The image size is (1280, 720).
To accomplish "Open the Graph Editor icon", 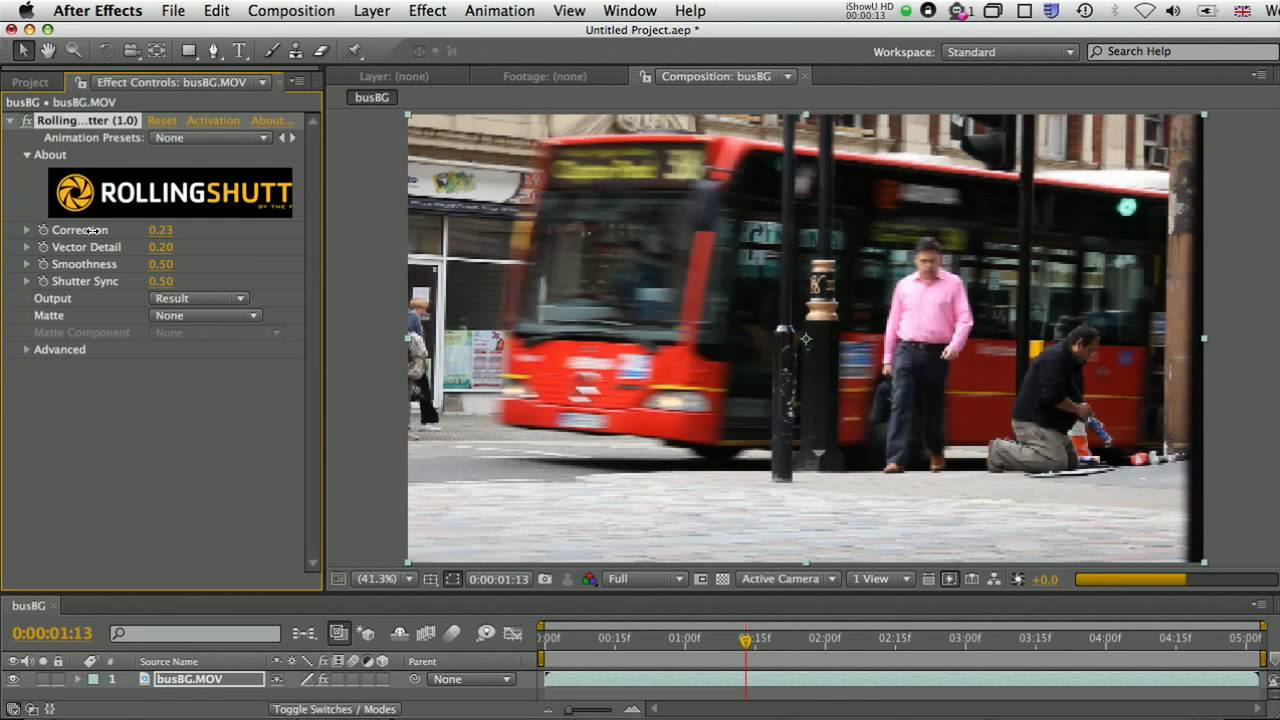I will click(x=513, y=633).
